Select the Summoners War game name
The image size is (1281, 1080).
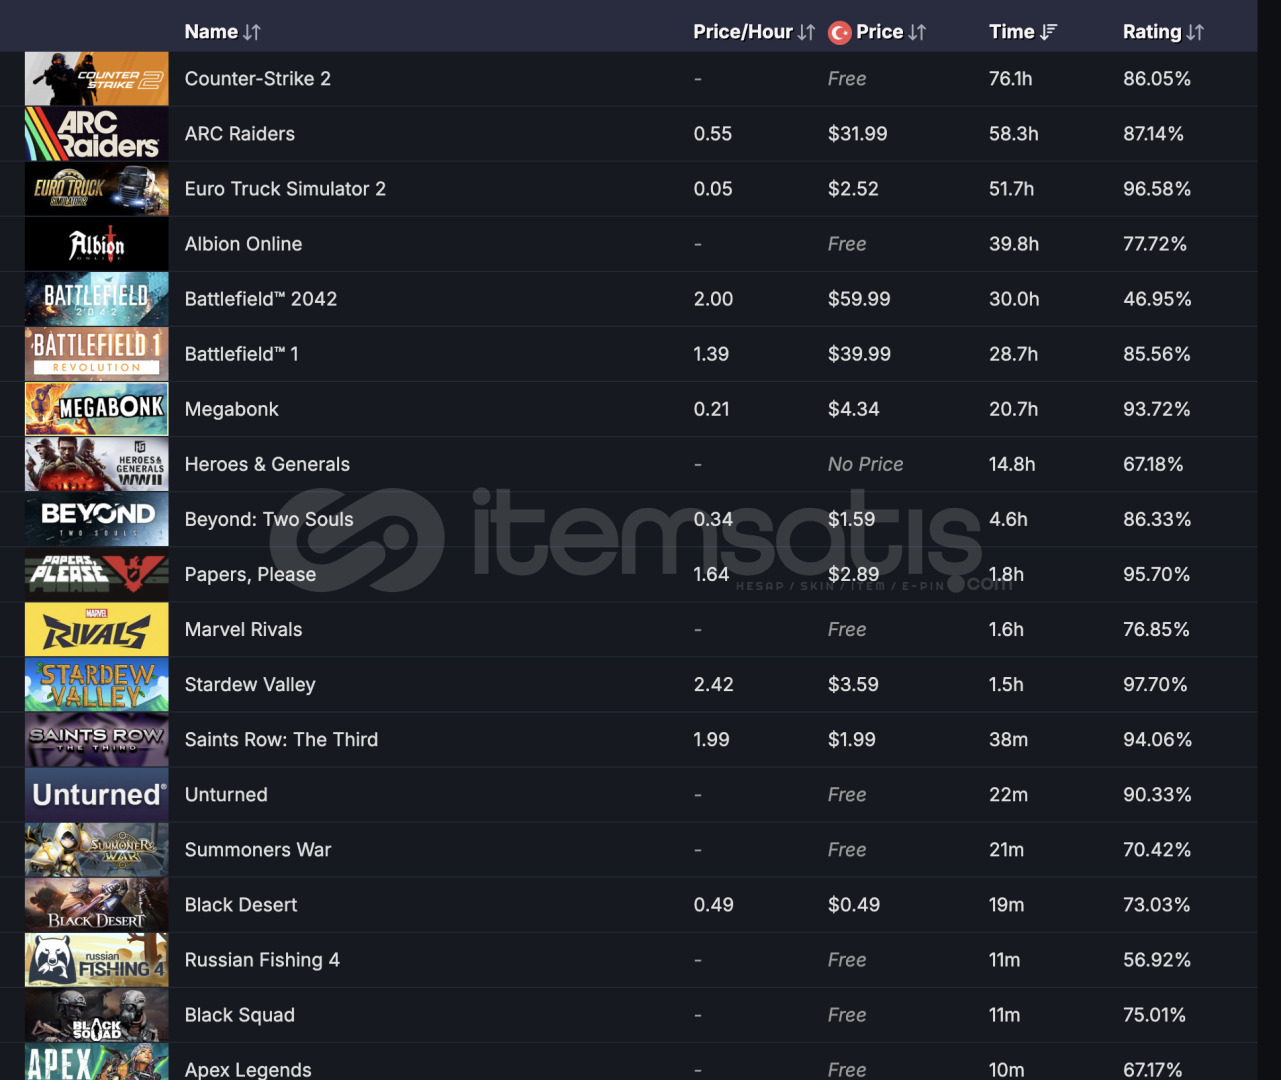[258, 850]
